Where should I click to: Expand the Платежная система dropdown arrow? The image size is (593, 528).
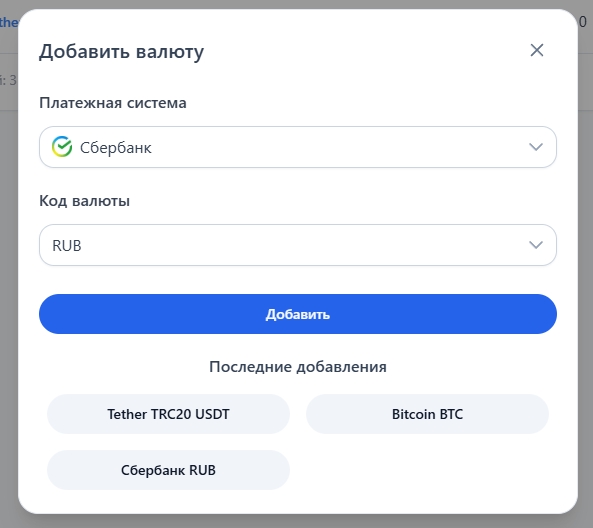[x=536, y=147]
